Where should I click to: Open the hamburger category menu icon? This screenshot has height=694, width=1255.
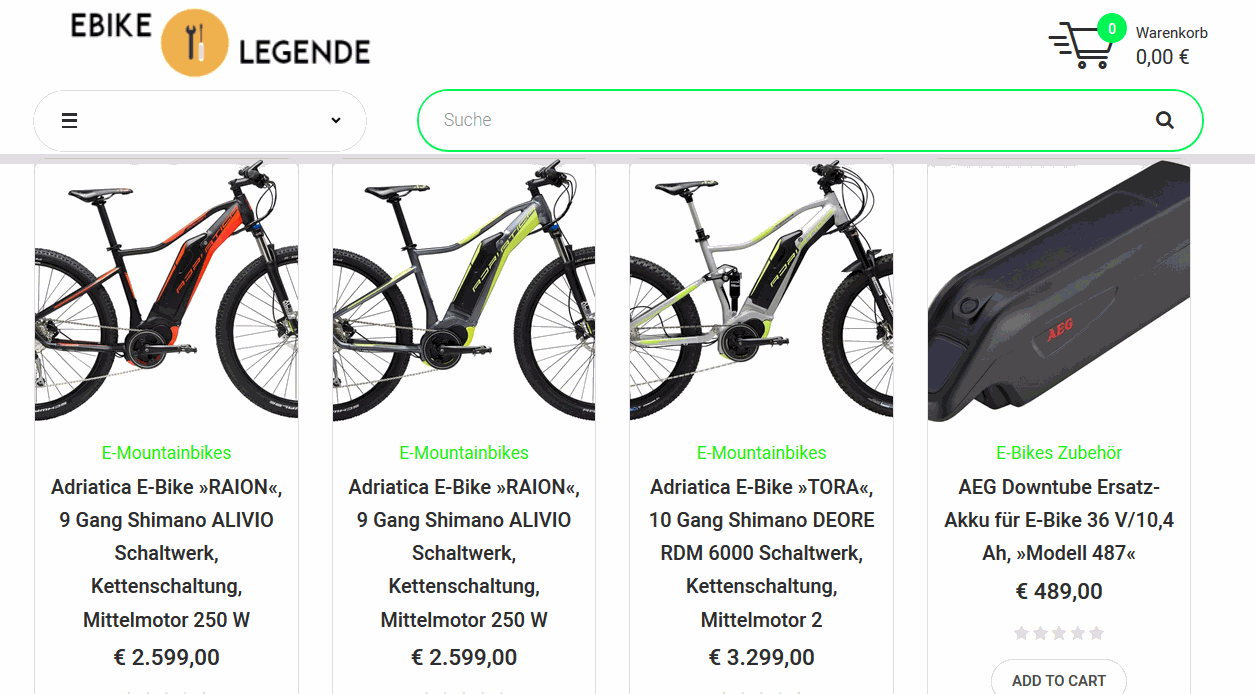[70, 121]
